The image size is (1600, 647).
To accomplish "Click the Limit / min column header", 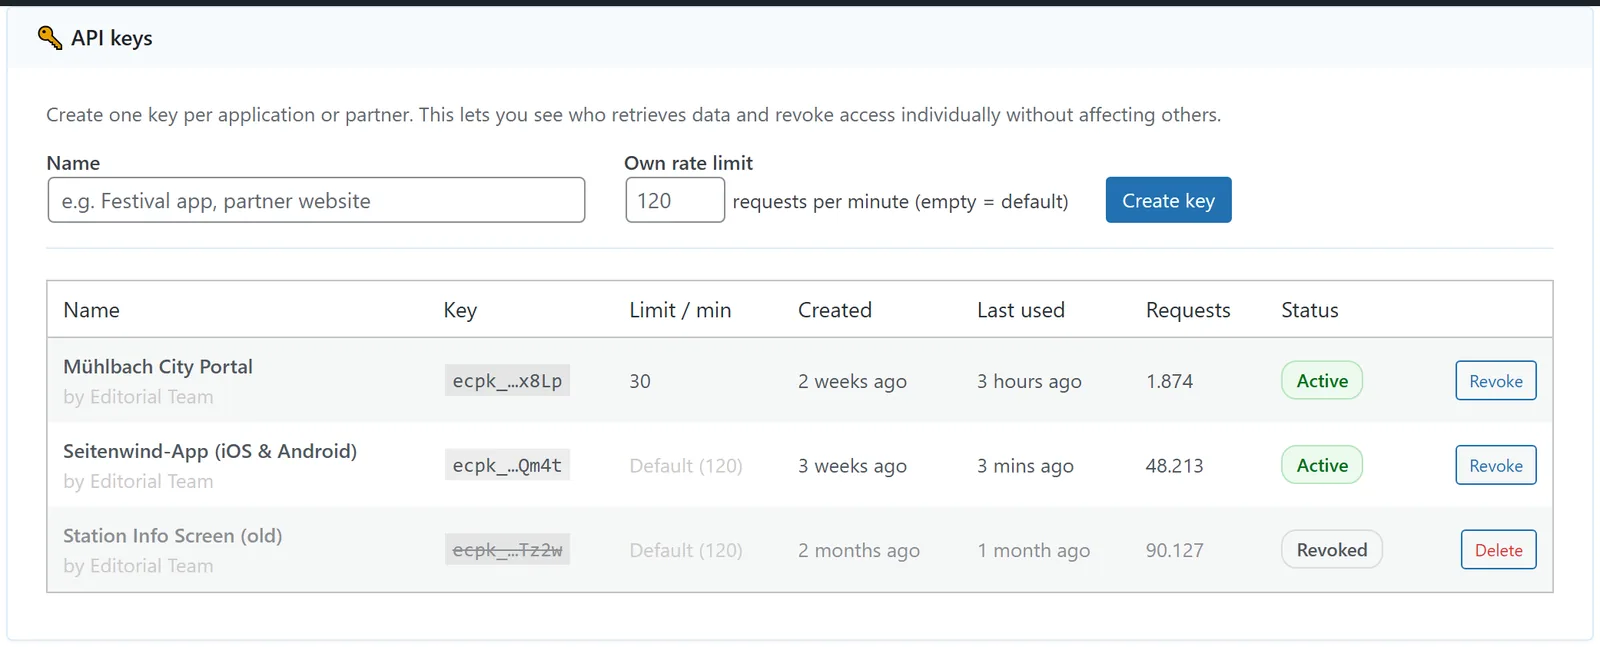I will 680,310.
